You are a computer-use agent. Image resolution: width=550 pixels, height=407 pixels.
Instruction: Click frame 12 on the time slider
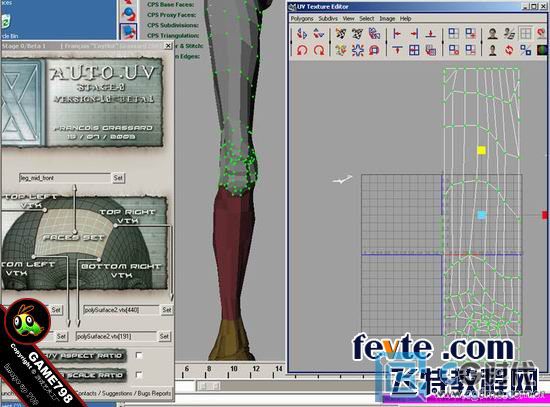(256, 369)
